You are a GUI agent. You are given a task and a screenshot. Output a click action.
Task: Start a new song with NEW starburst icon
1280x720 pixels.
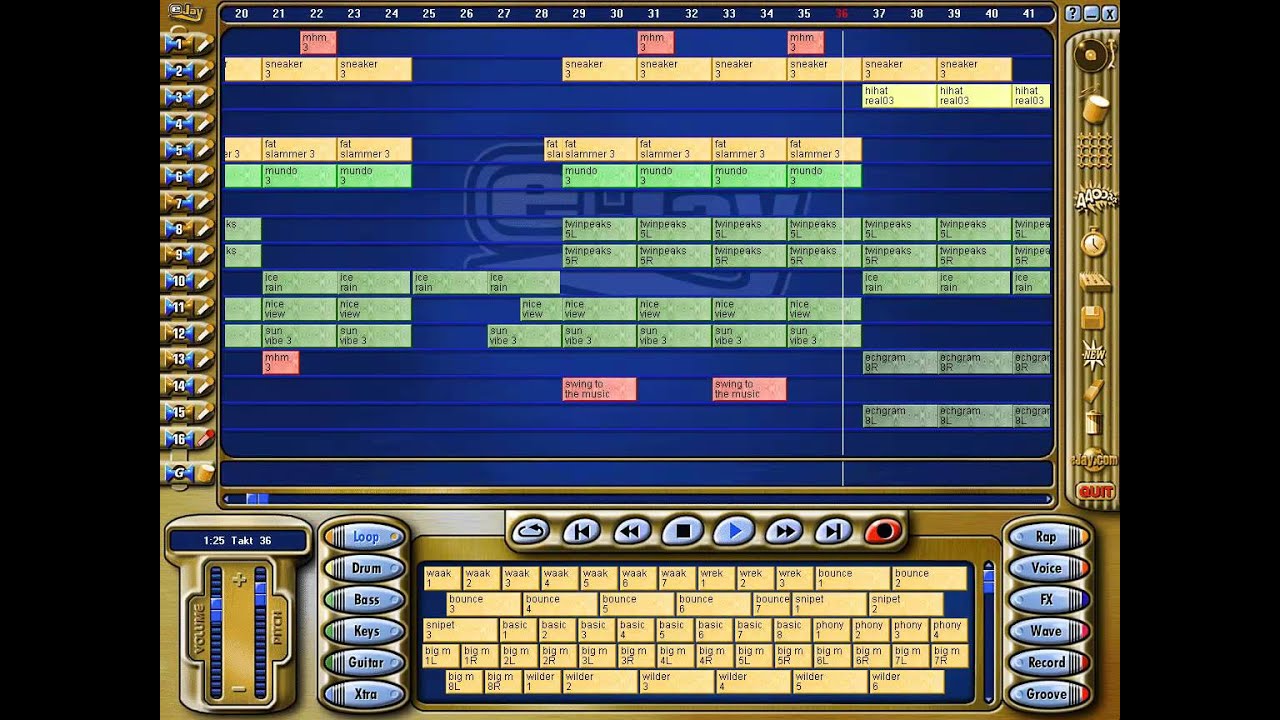[1093, 354]
